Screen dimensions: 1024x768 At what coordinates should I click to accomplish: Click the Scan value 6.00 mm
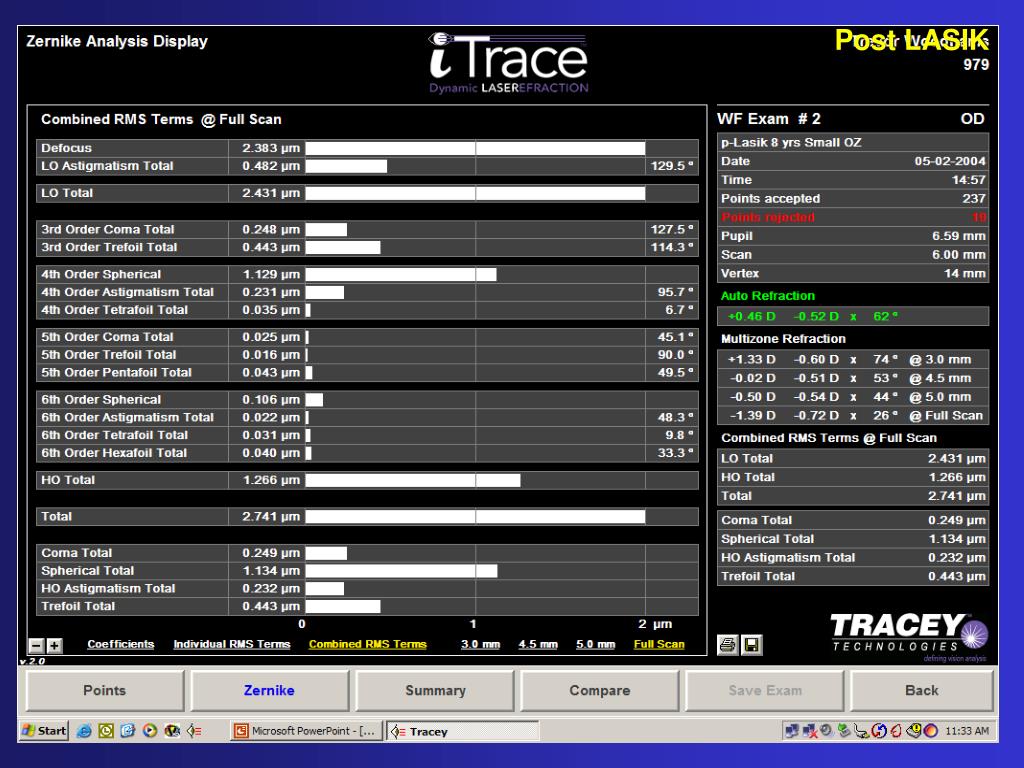tap(959, 255)
